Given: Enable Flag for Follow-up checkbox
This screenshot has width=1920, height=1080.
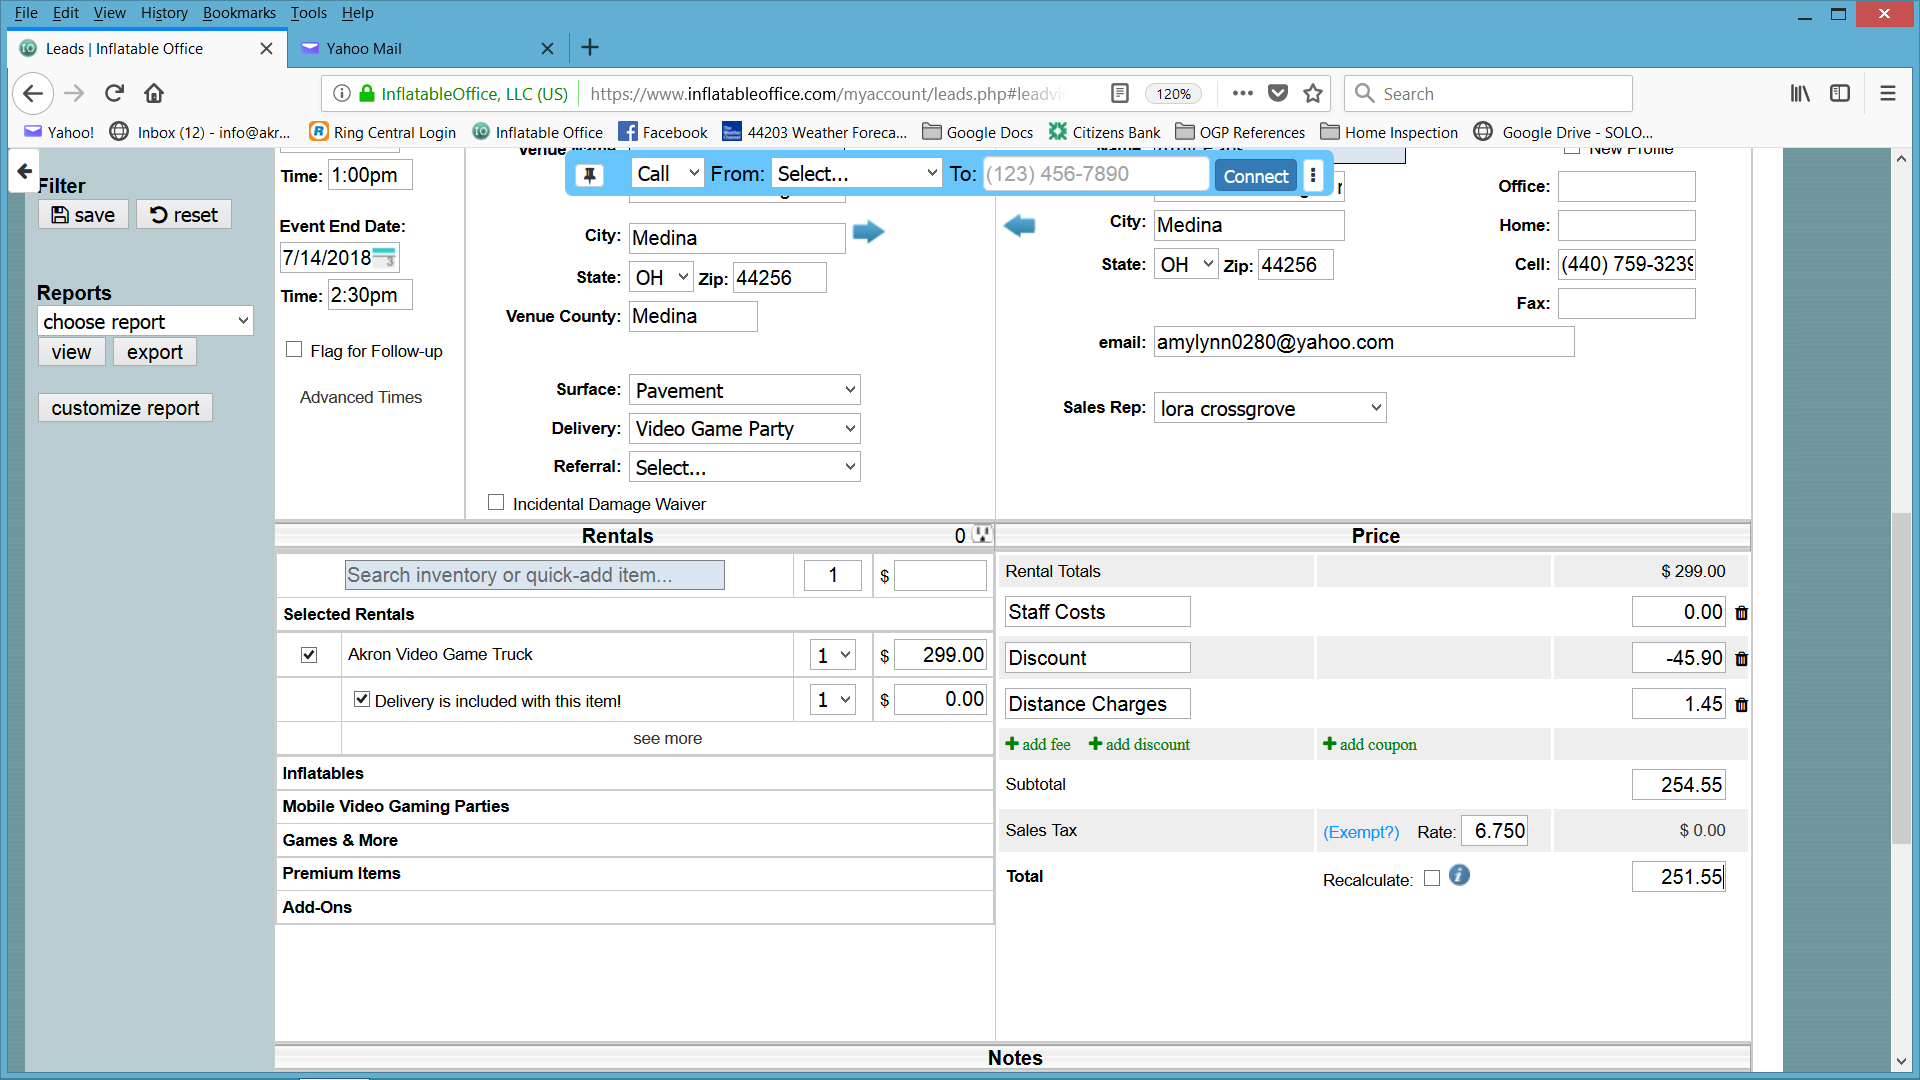Looking at the screenshot, I should click(x=294, y=350).
